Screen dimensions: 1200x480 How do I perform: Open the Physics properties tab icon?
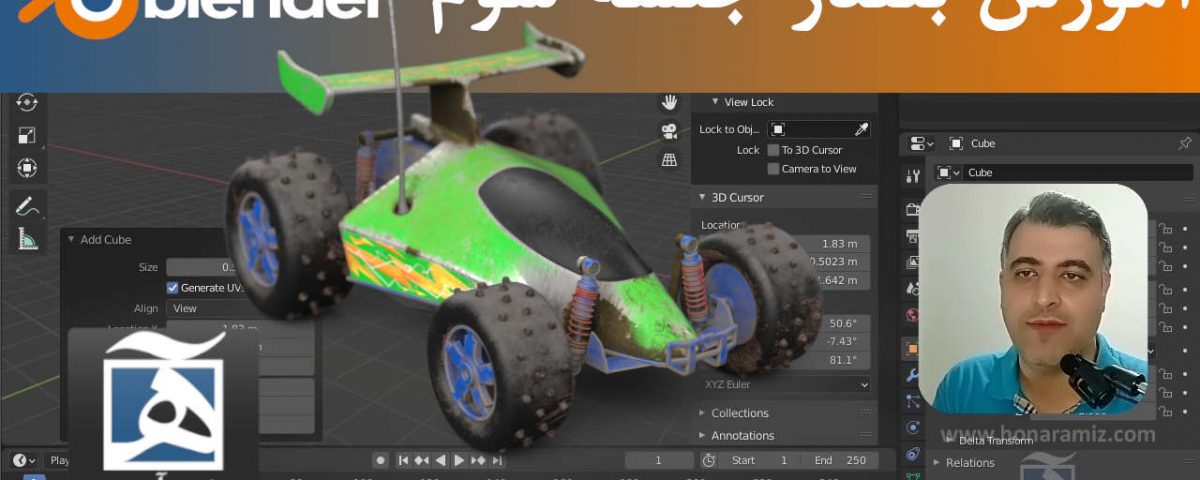(912, 428)
